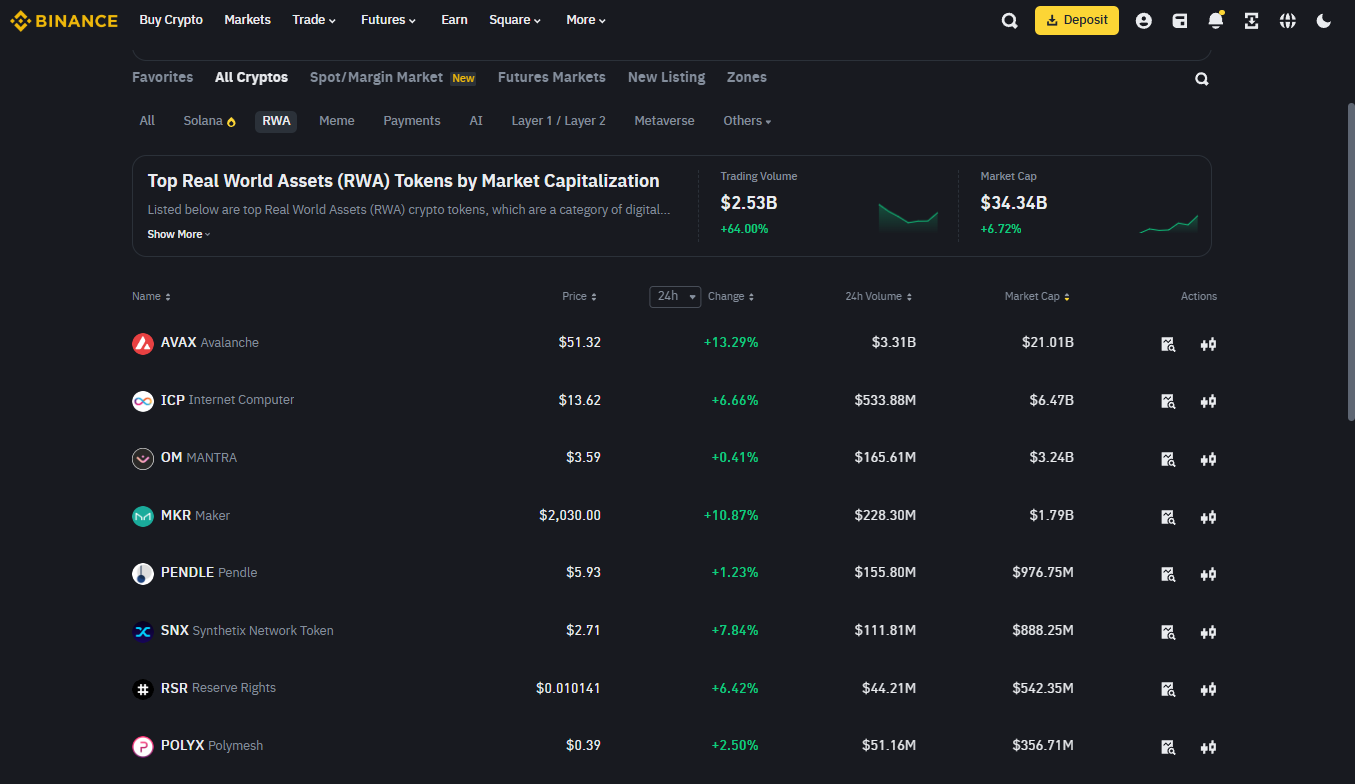Open the wallet icon in header
Viewport: 1355px width, 784px height.
pyautogui.click(x=1180, y=21)
